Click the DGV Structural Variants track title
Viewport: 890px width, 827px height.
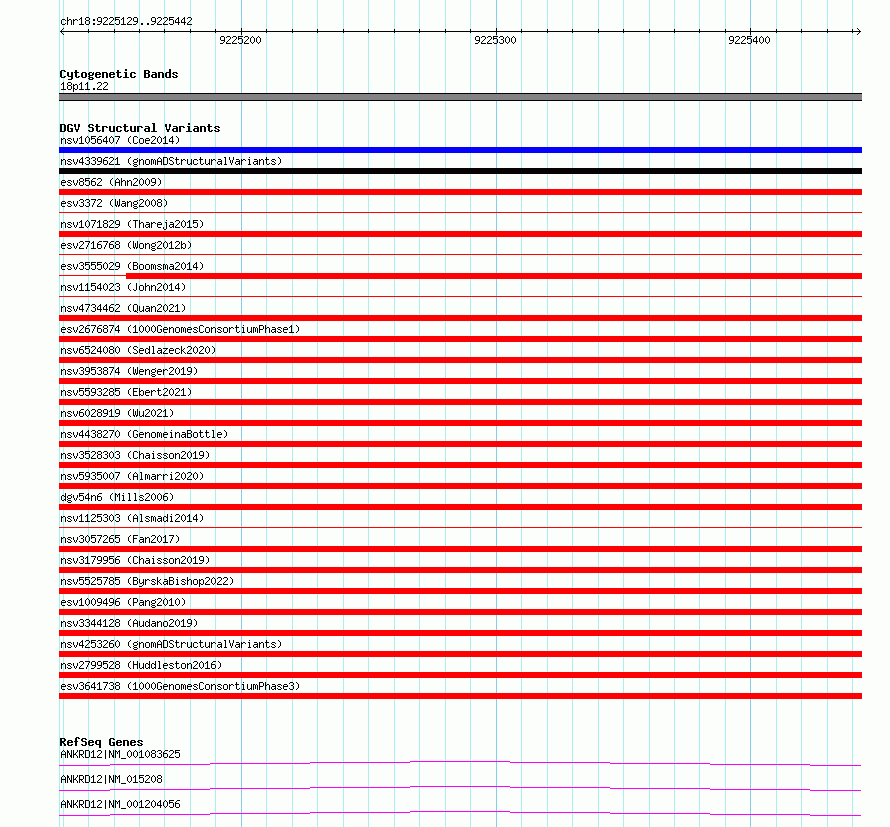(140, 128)
